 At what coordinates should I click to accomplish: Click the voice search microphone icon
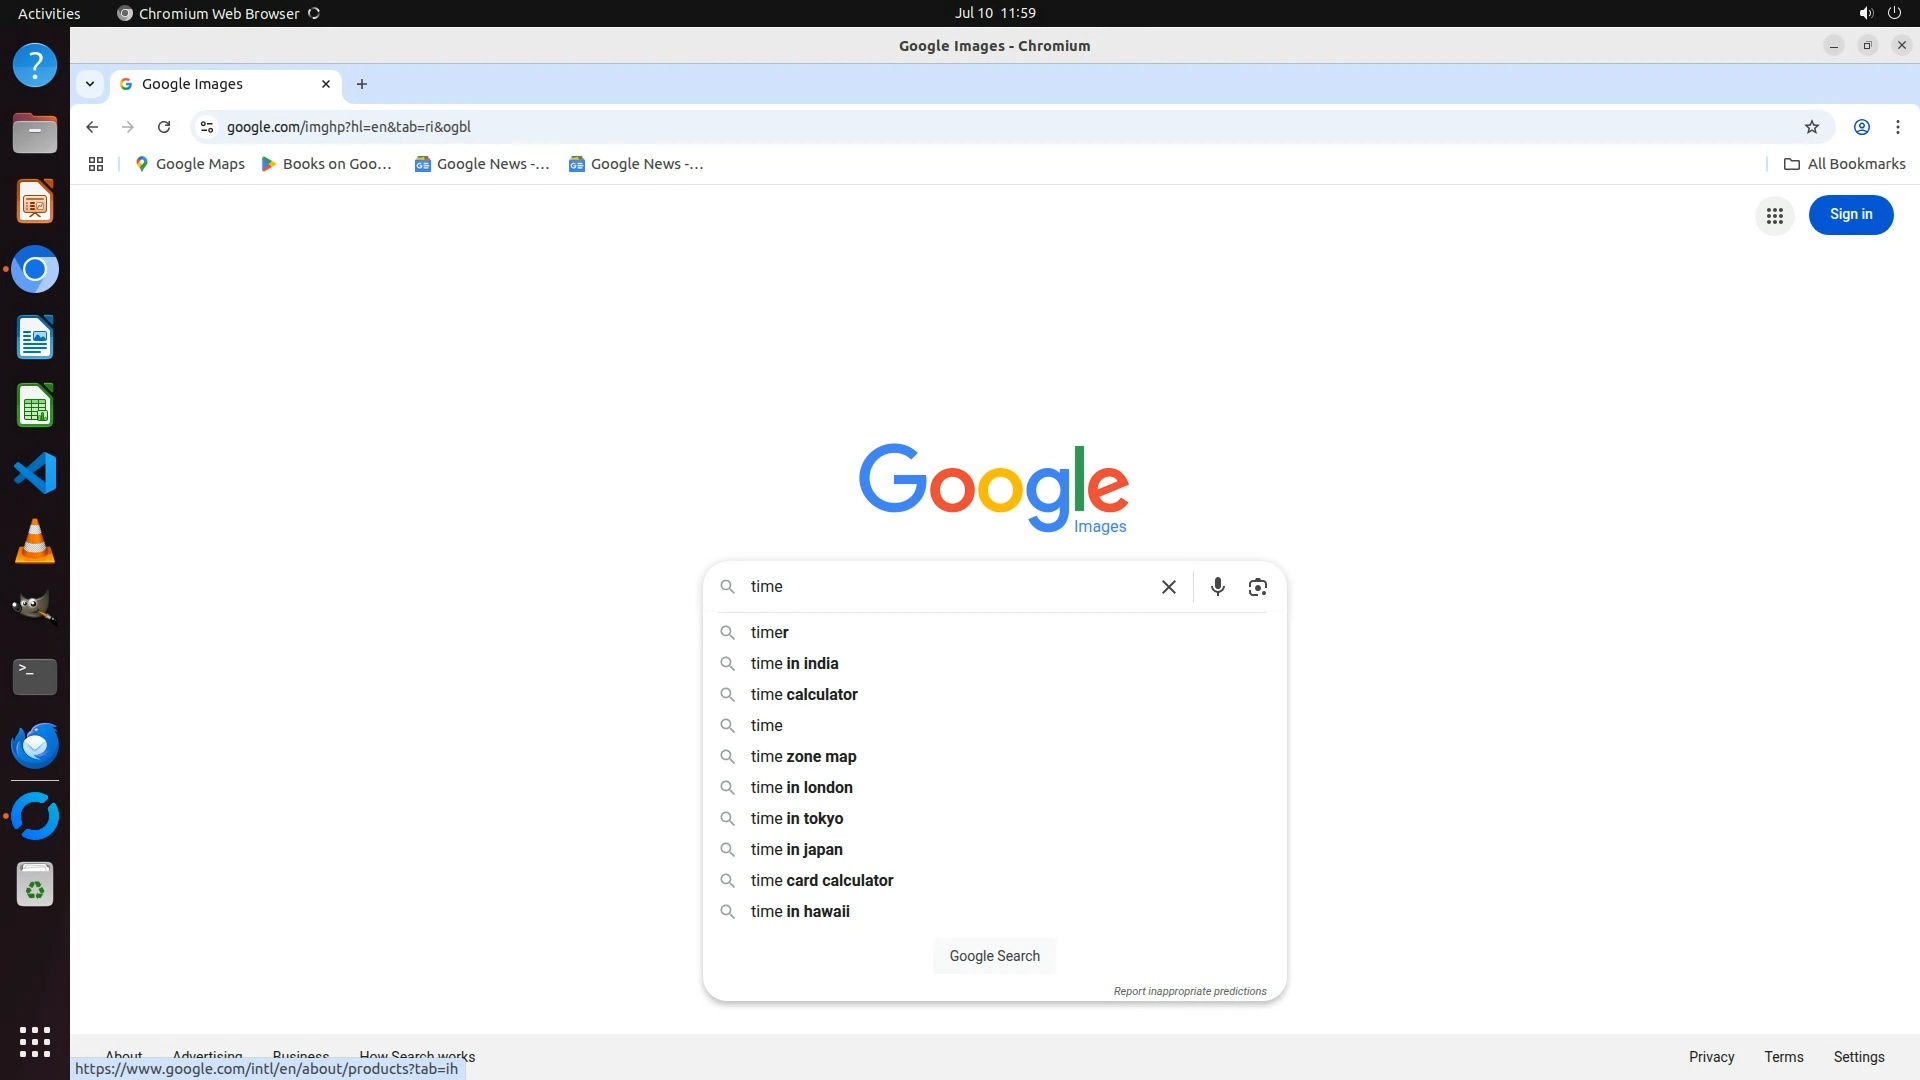(x=1217, y=587)
